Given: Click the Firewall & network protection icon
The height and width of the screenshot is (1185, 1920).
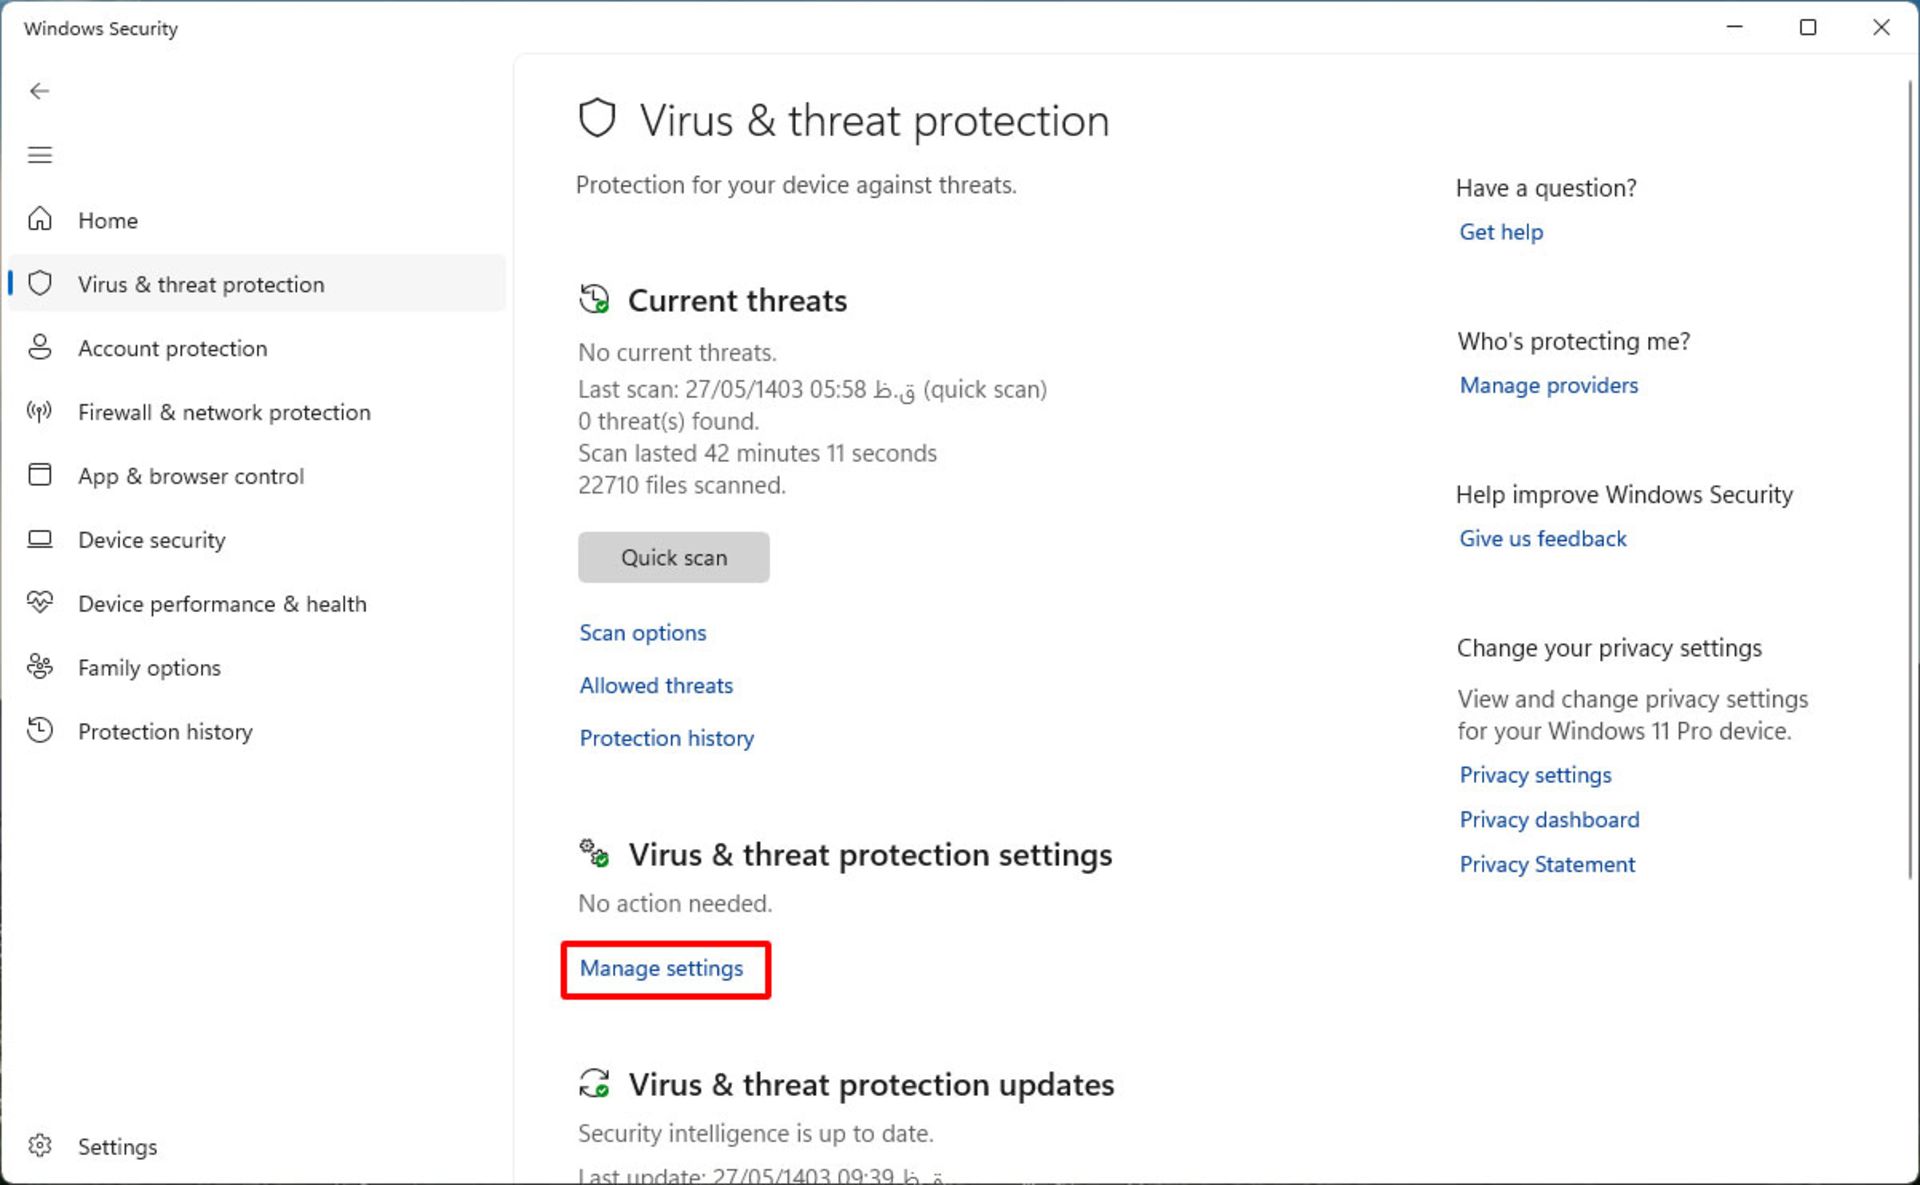Looking at the screenshot, I should [41, 411].
